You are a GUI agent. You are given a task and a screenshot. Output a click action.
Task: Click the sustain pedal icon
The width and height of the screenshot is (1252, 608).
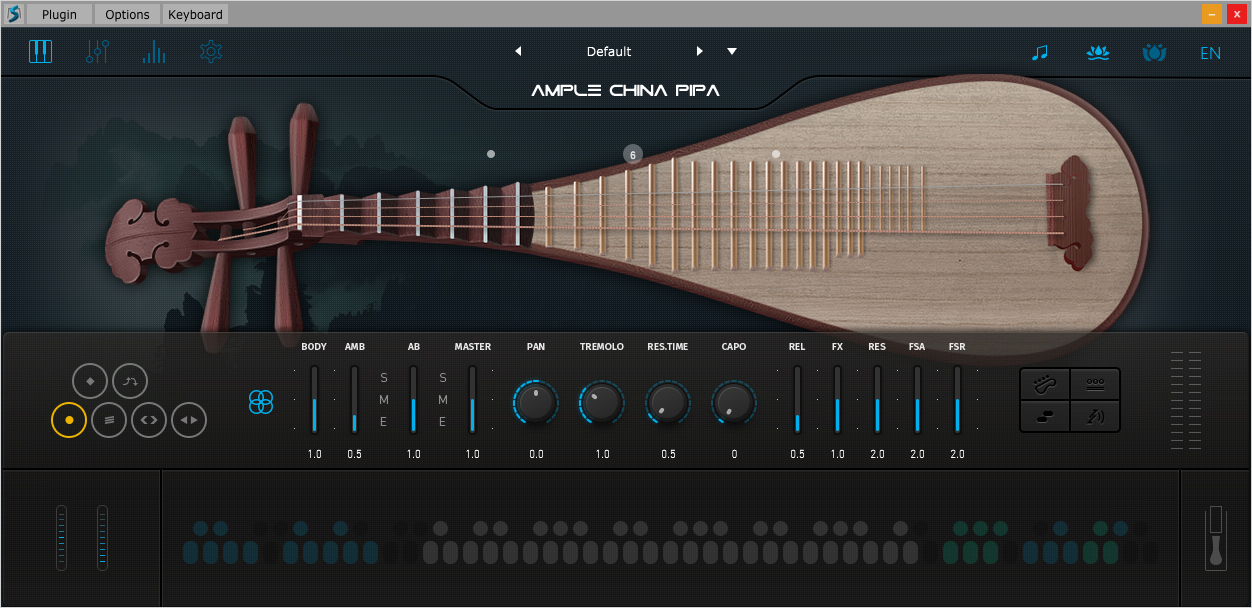click(1216, 537)
